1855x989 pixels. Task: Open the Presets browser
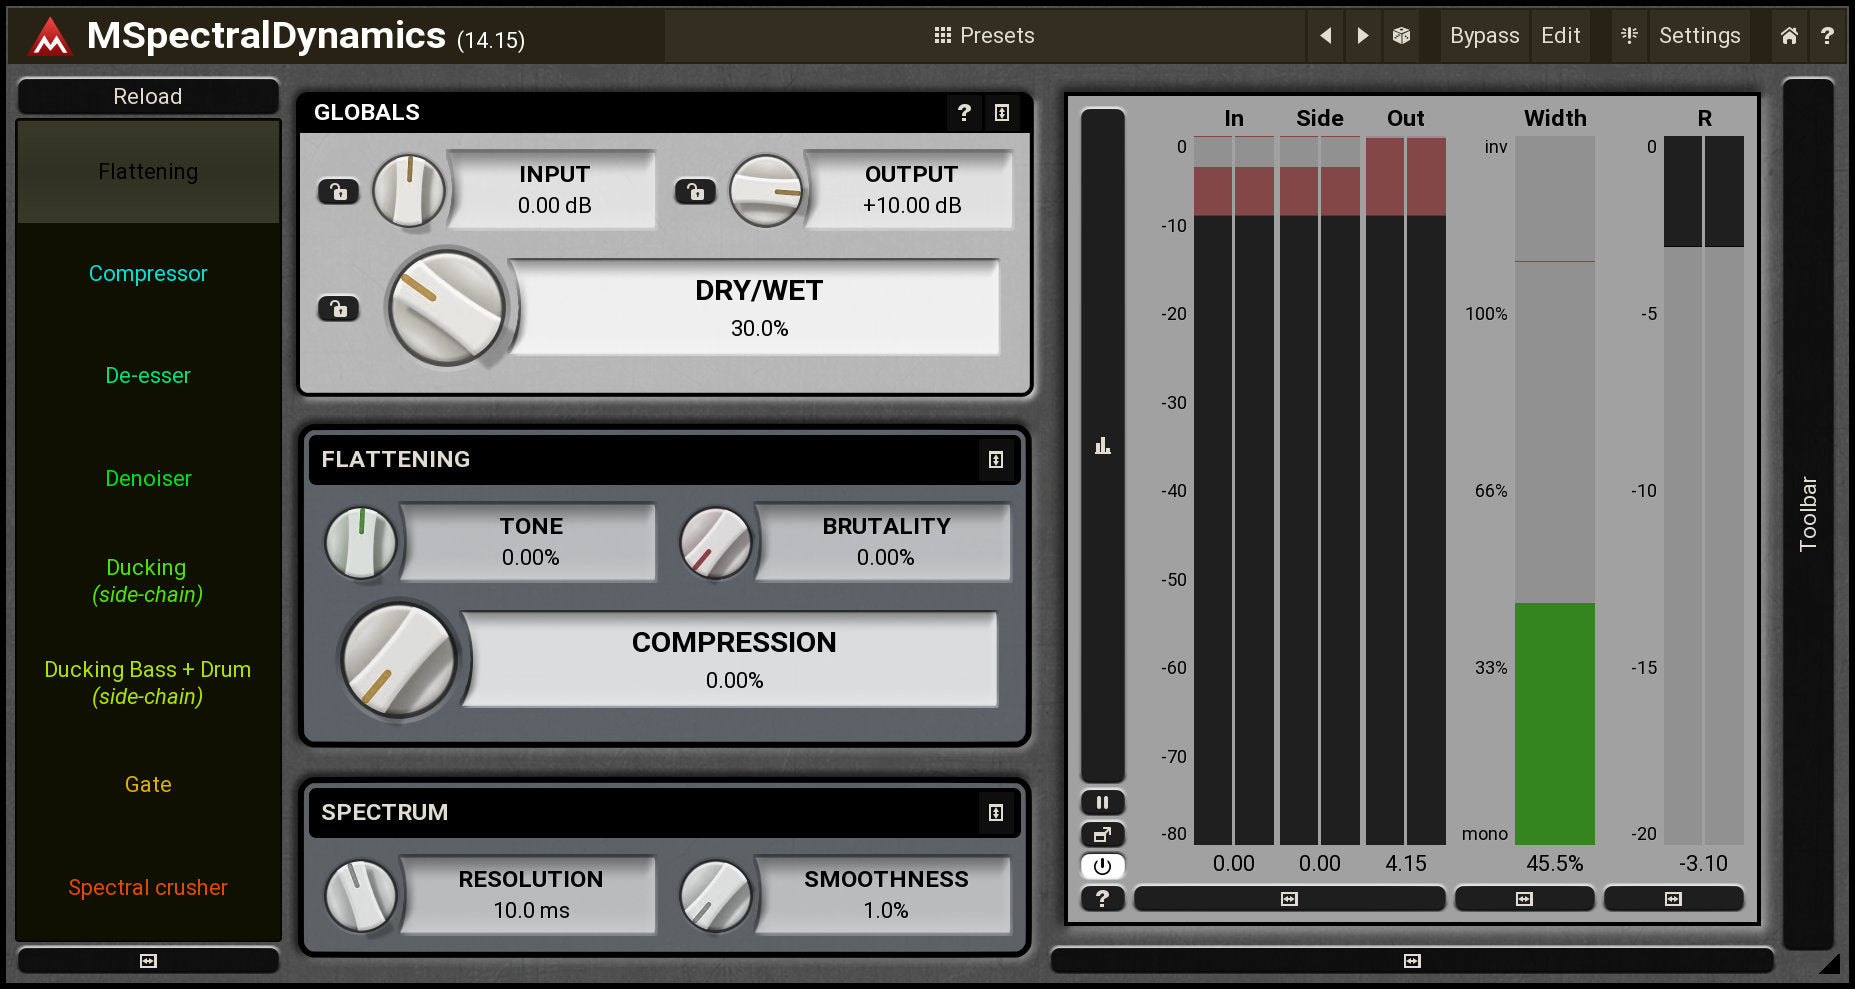pos(984,36)
